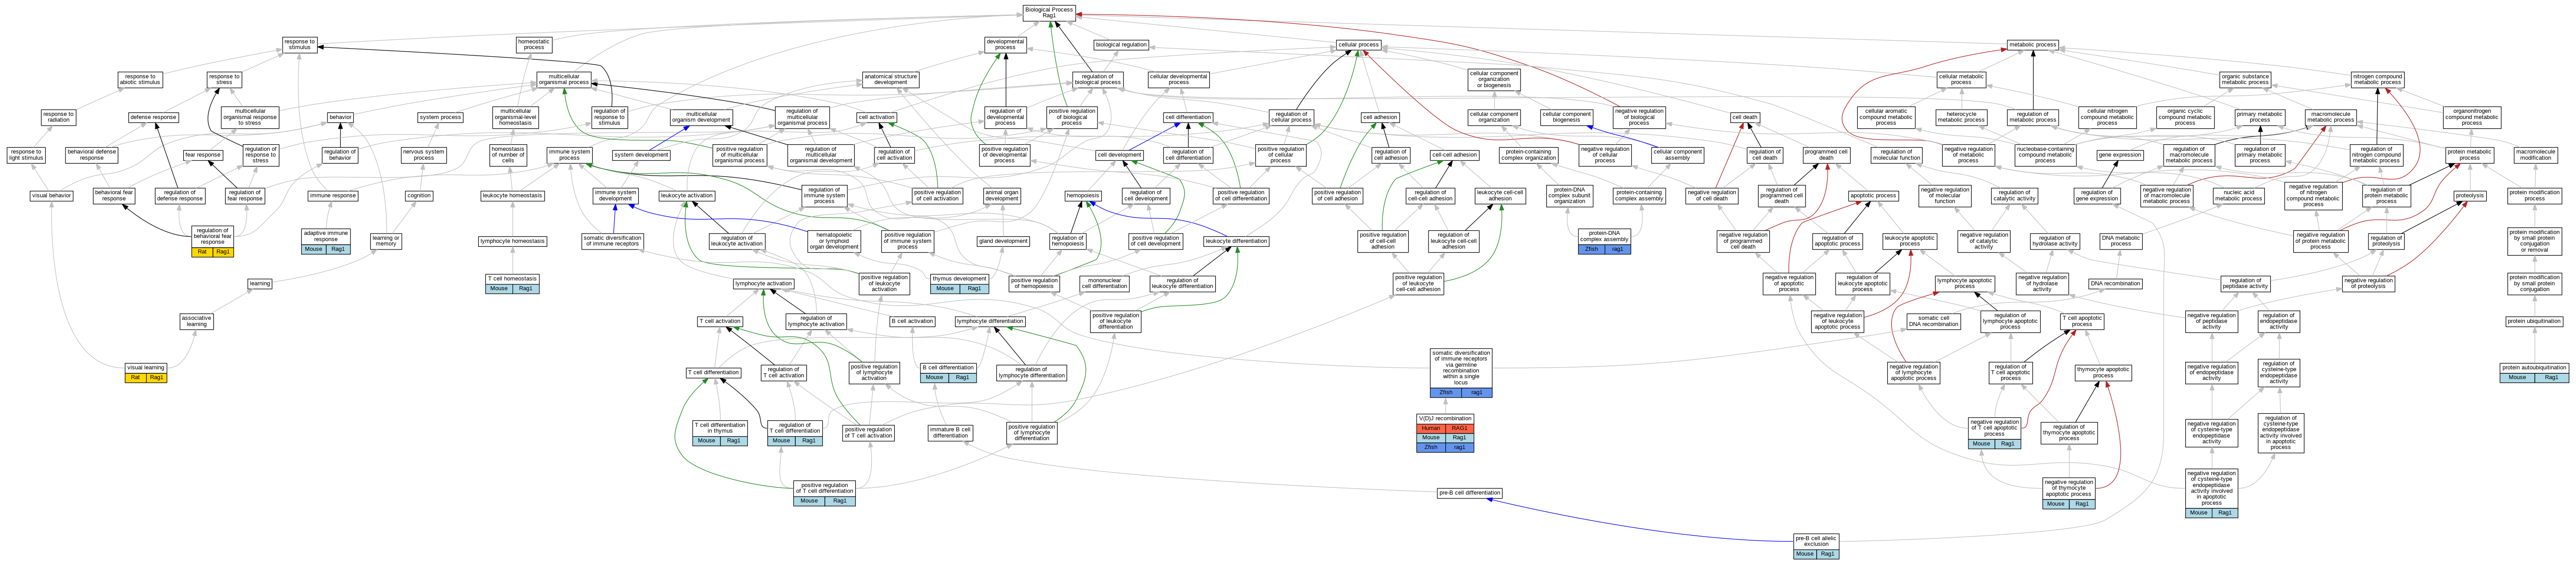This screenshot has height=564, width=2576.
Task: Select the 'associative learning' node
Action: pos(197,321)
